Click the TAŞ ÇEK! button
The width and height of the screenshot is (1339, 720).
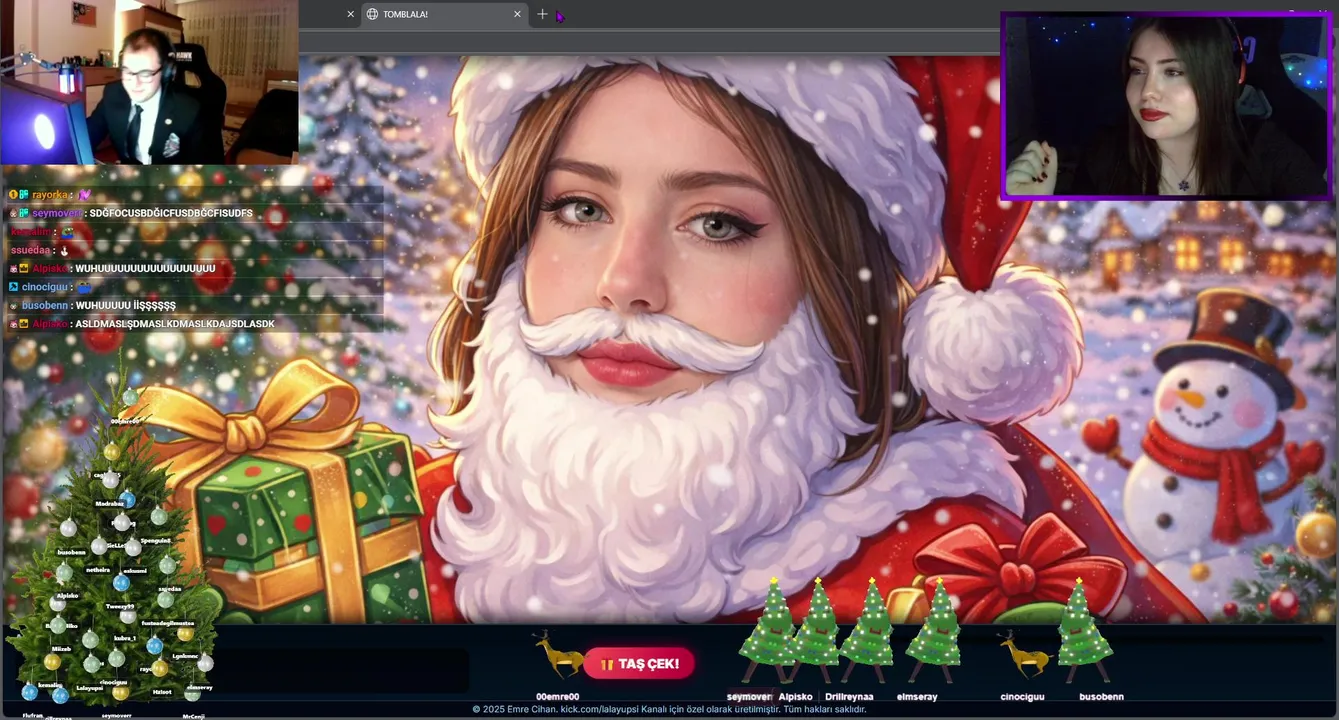639,663
